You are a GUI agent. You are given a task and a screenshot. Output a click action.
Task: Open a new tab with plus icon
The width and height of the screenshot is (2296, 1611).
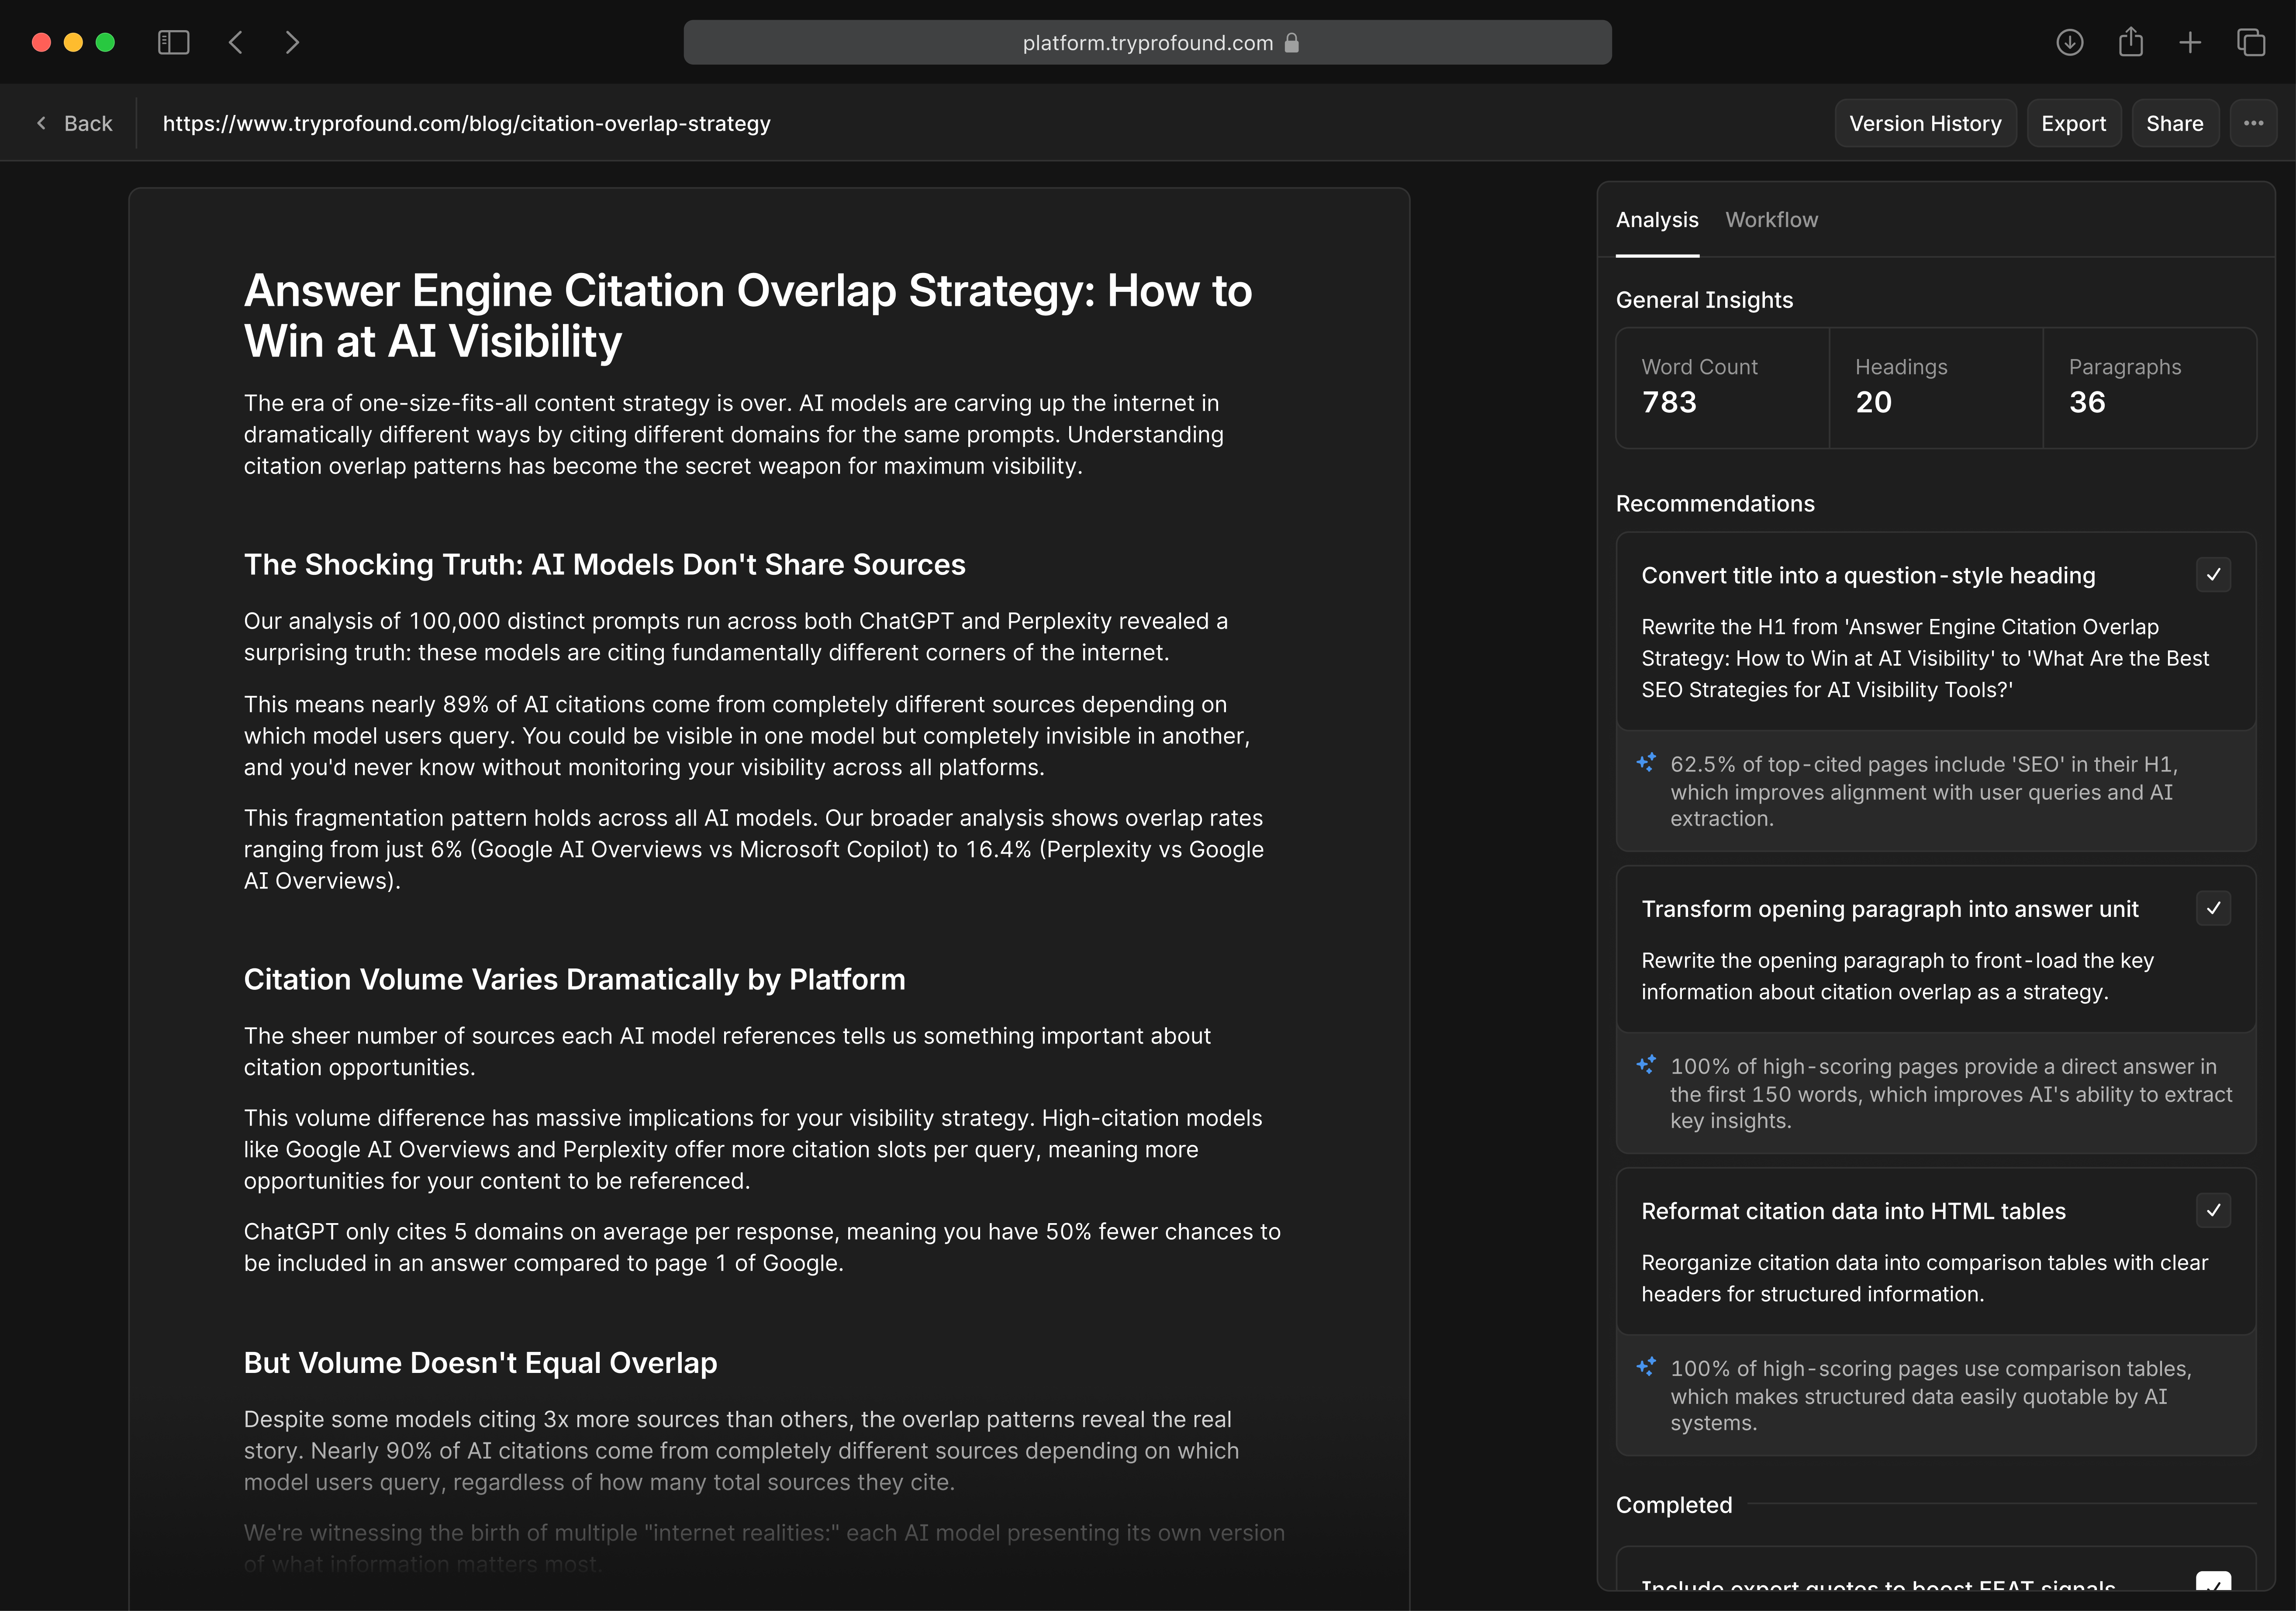tap(2190, 42)
